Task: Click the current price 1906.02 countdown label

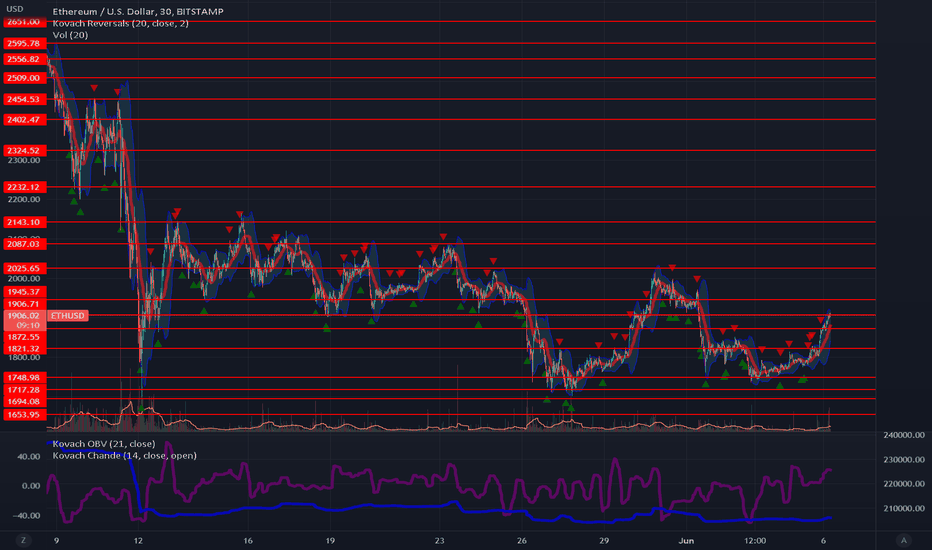Action: pos(24,320)
